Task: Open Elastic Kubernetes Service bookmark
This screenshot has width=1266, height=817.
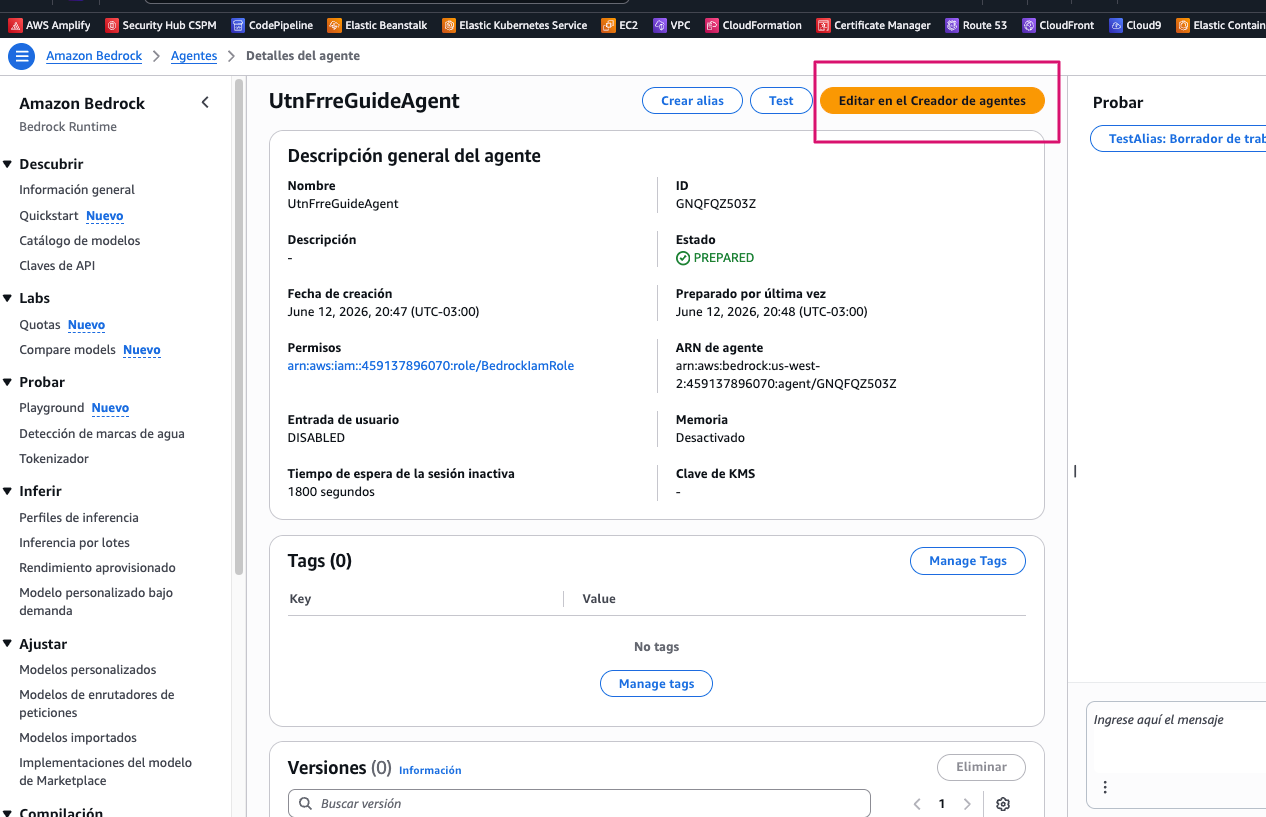Action: [514, 25]
